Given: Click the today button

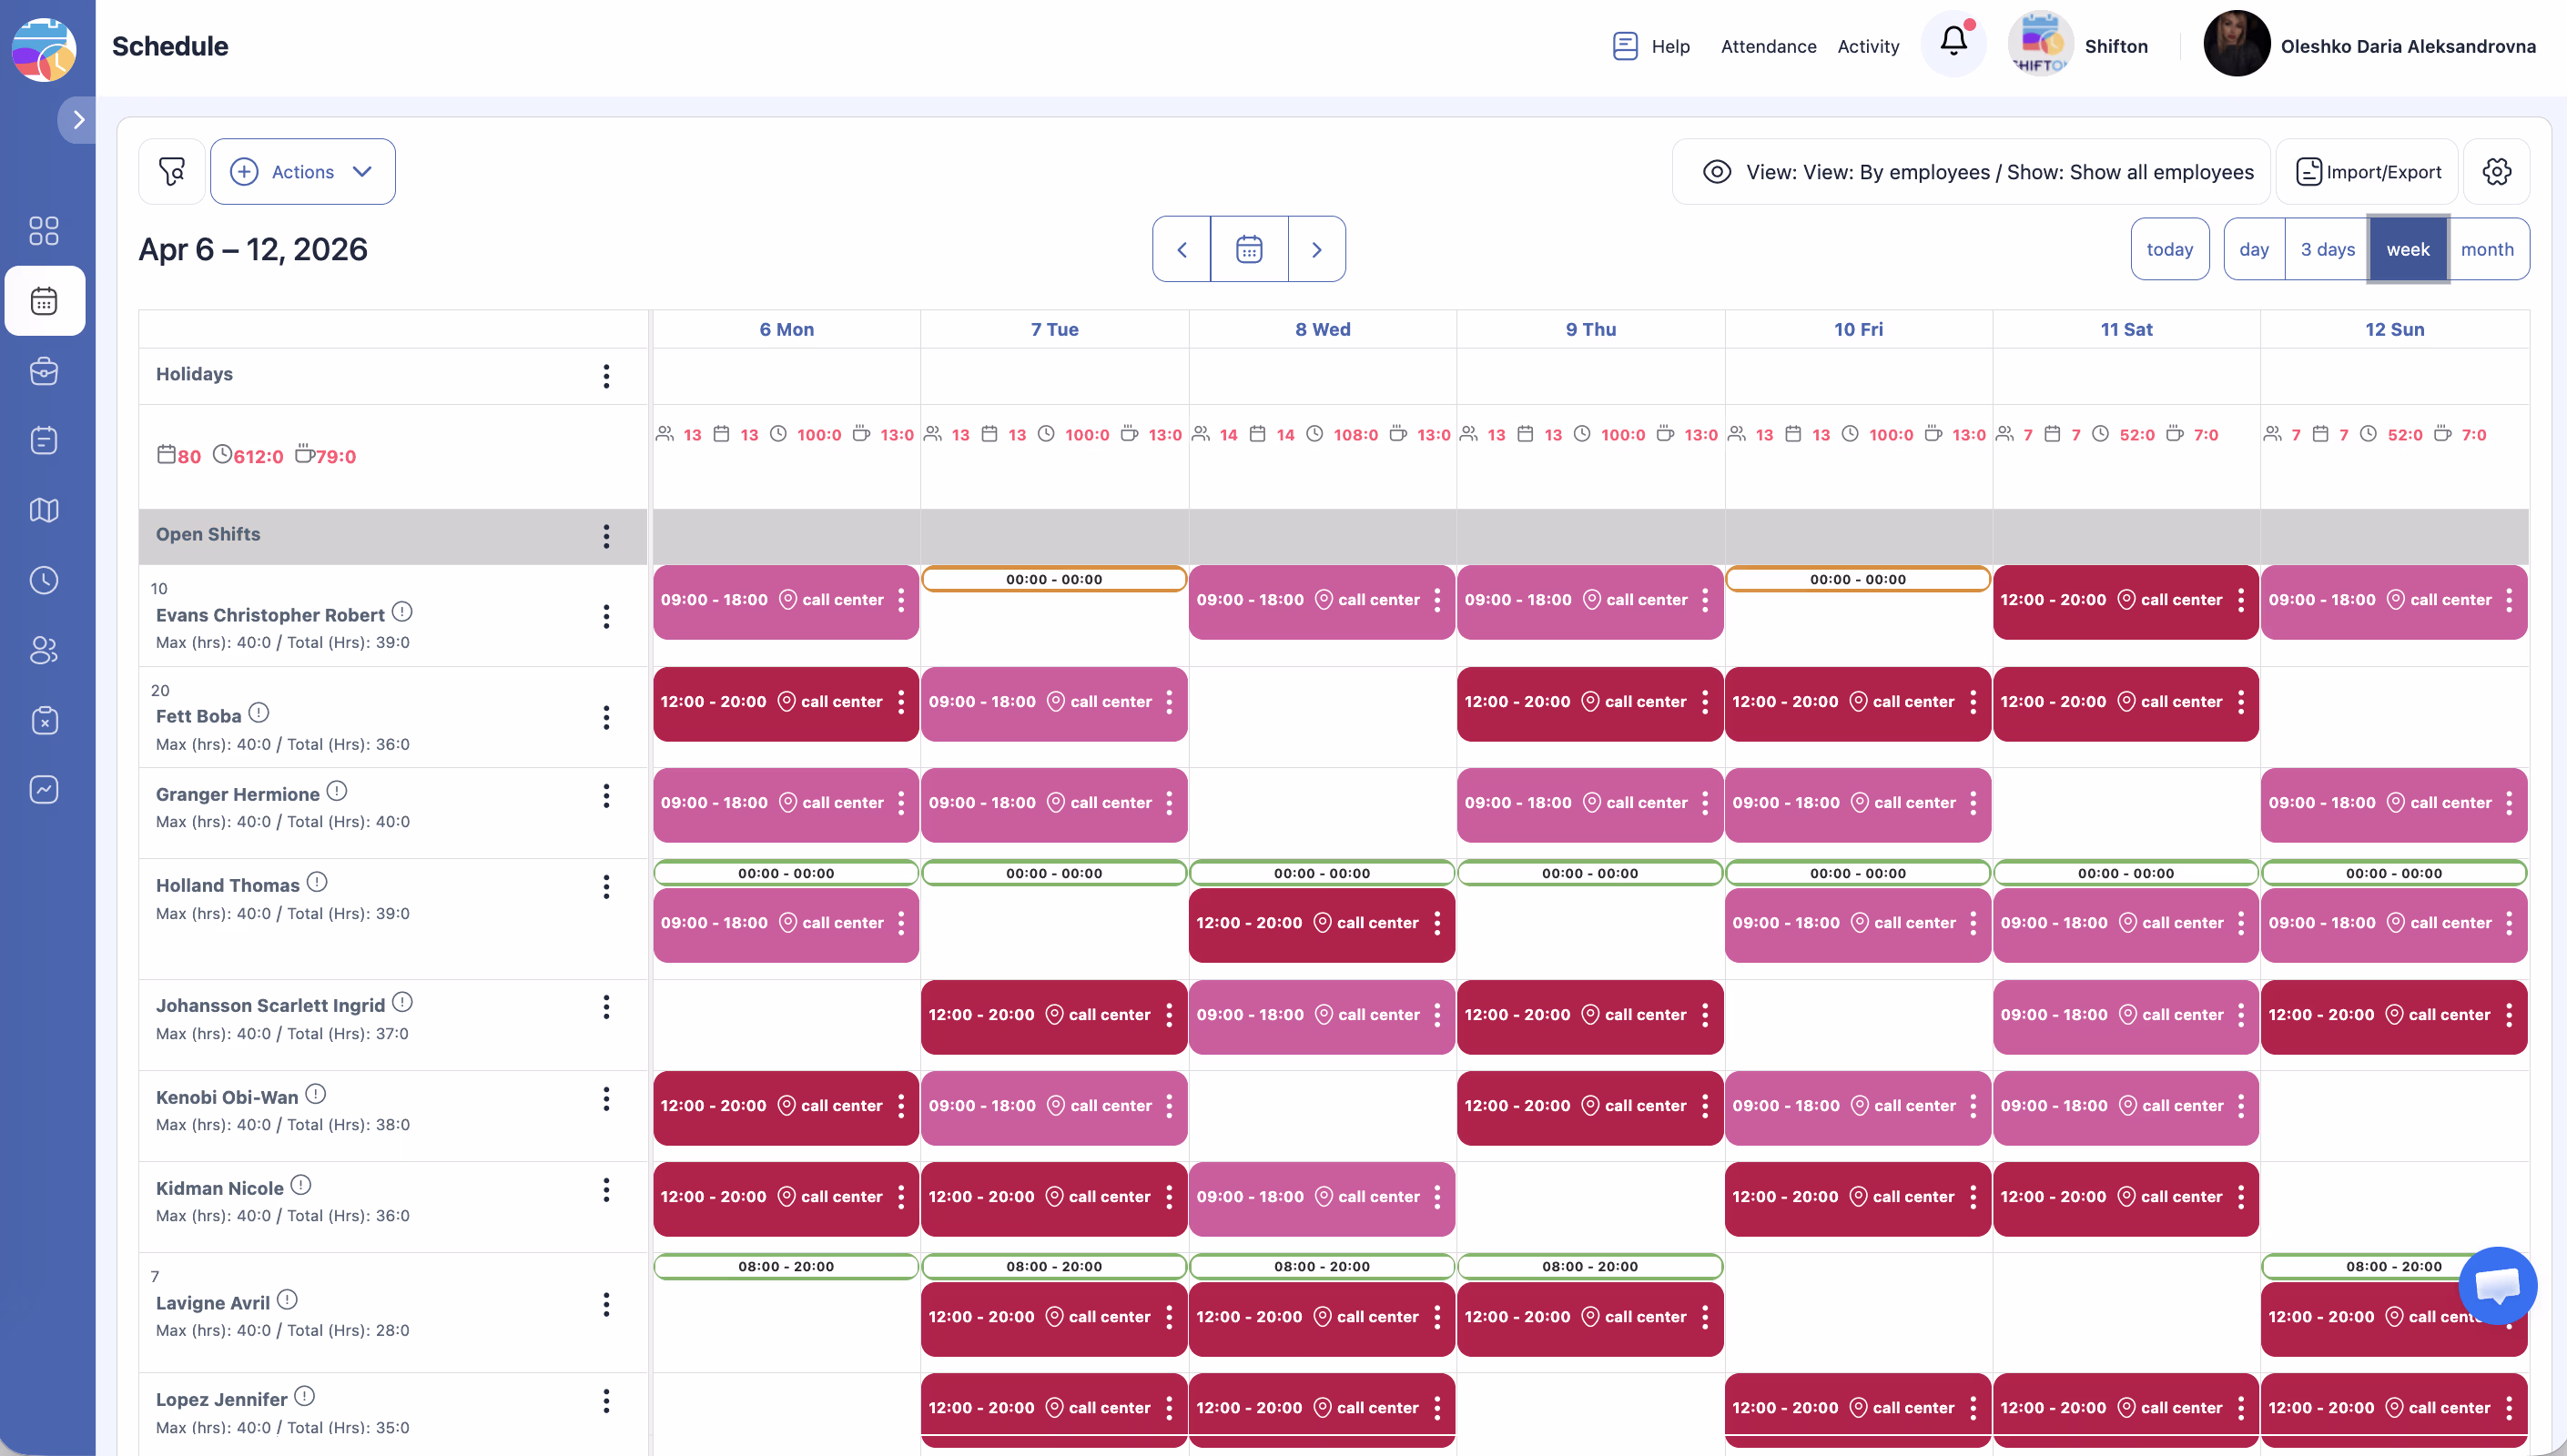Looking at the screenshot, I should (2169, 249).
